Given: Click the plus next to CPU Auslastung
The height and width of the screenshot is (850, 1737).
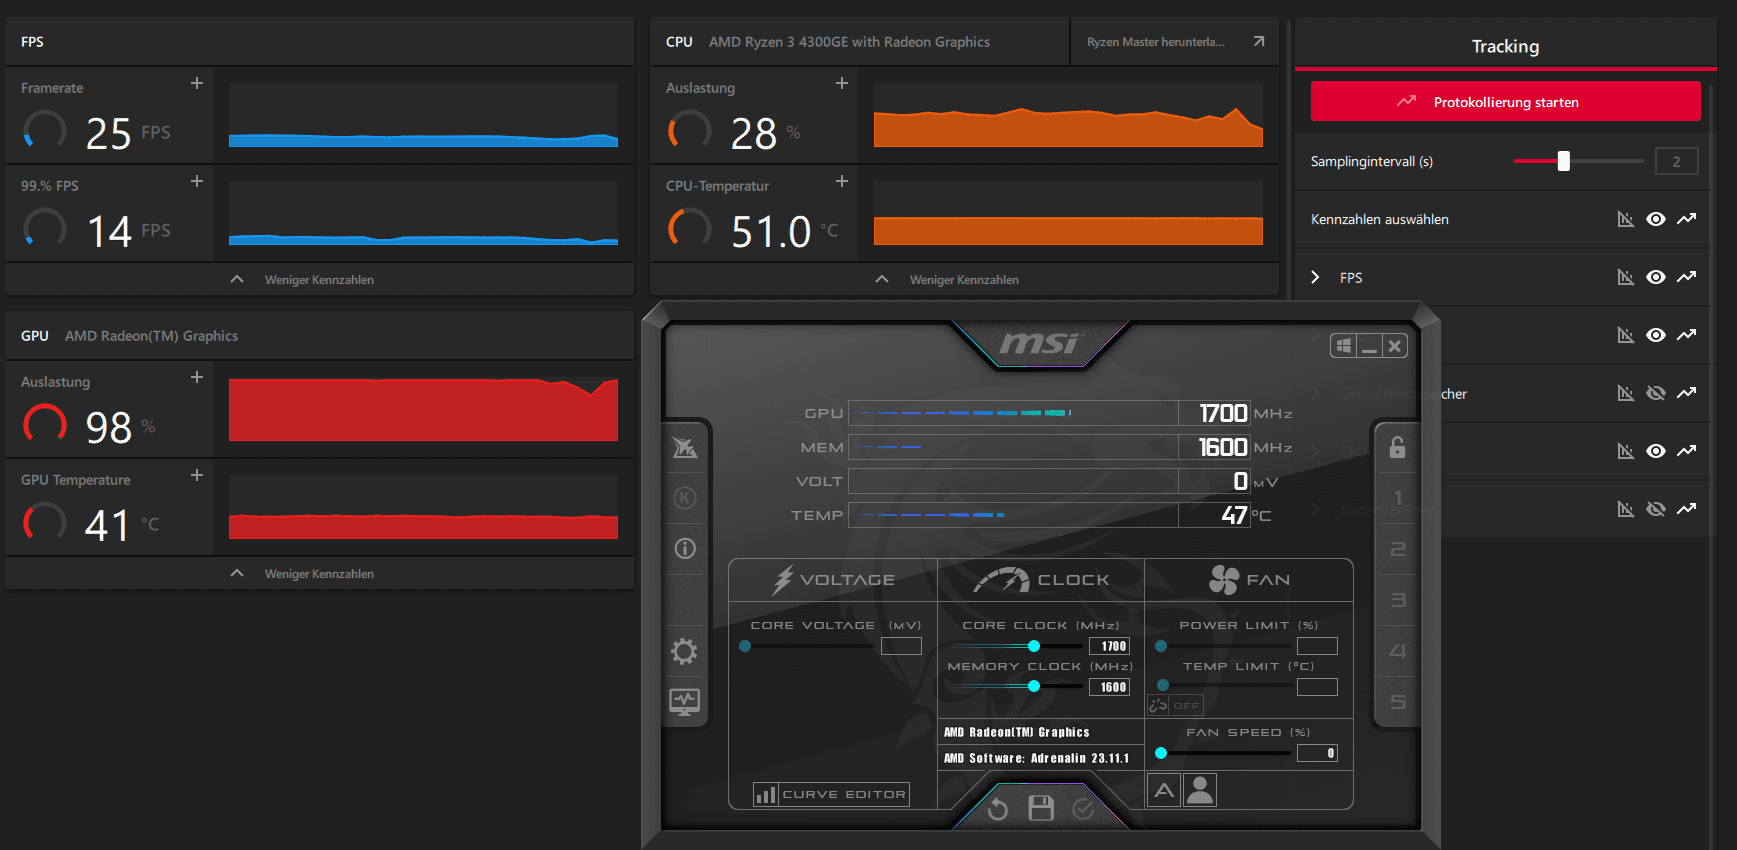Looking at the screenshot, I should [842, 83].
